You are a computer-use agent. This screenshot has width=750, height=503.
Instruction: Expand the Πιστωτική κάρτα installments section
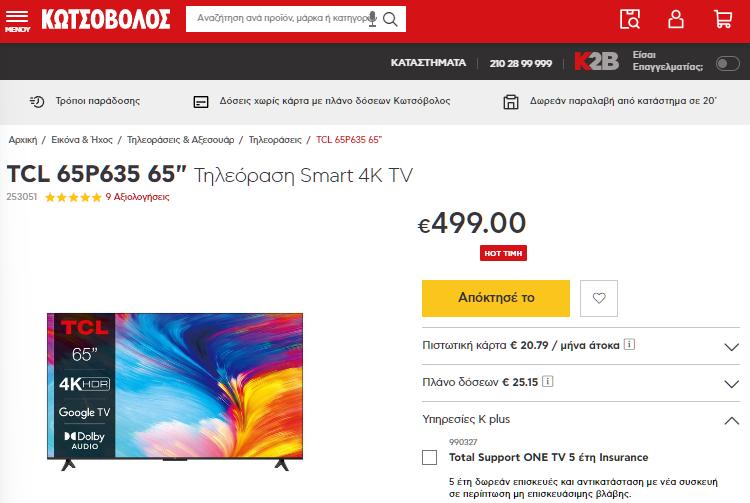(x=731, y=347)
